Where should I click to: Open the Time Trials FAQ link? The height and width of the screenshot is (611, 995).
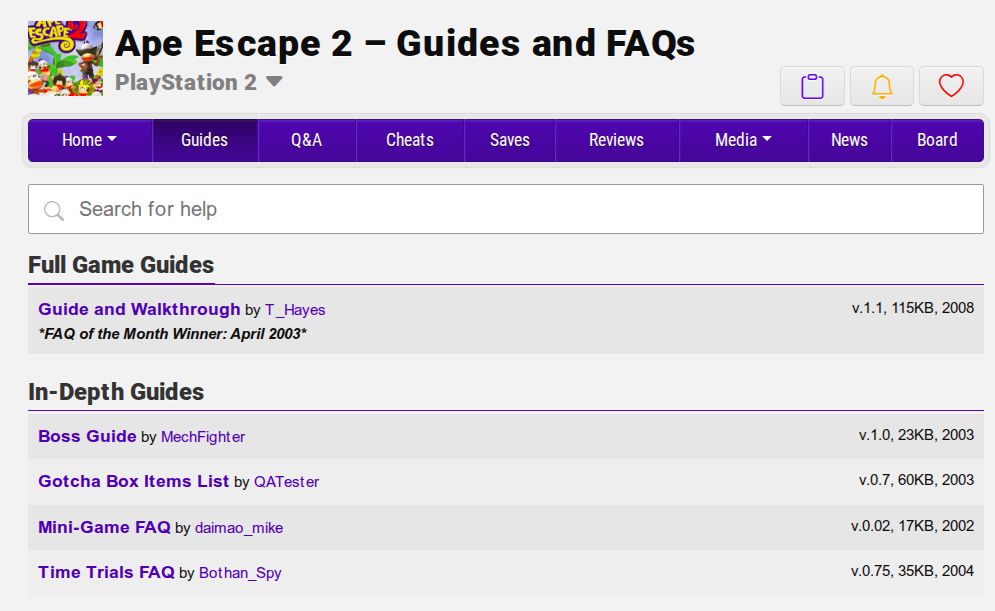(x=106, y=572)
